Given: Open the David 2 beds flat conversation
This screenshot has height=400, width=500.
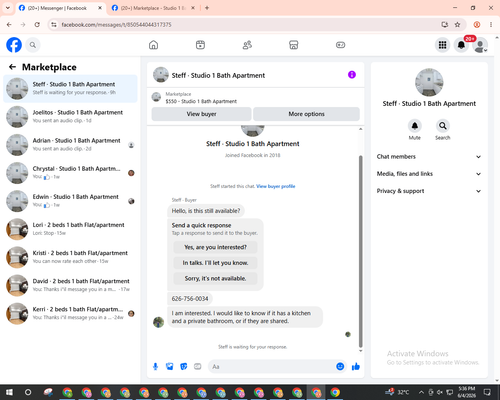Looking at the screenshot, I should point(70,285).
